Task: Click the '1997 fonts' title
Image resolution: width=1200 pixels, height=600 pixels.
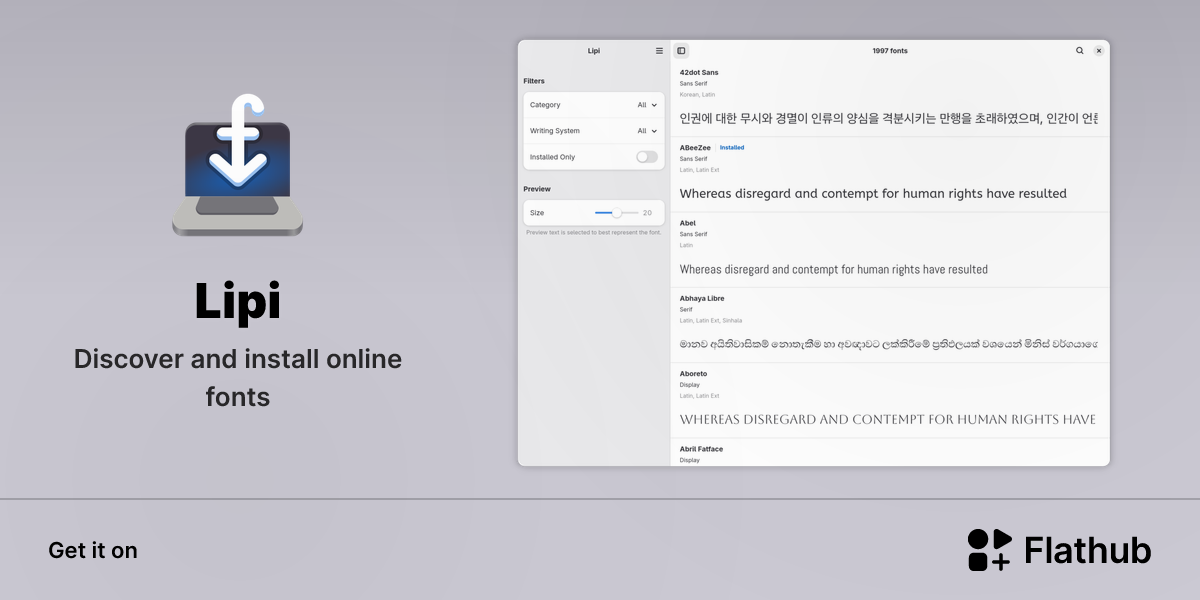Action: tap(890, 51)
